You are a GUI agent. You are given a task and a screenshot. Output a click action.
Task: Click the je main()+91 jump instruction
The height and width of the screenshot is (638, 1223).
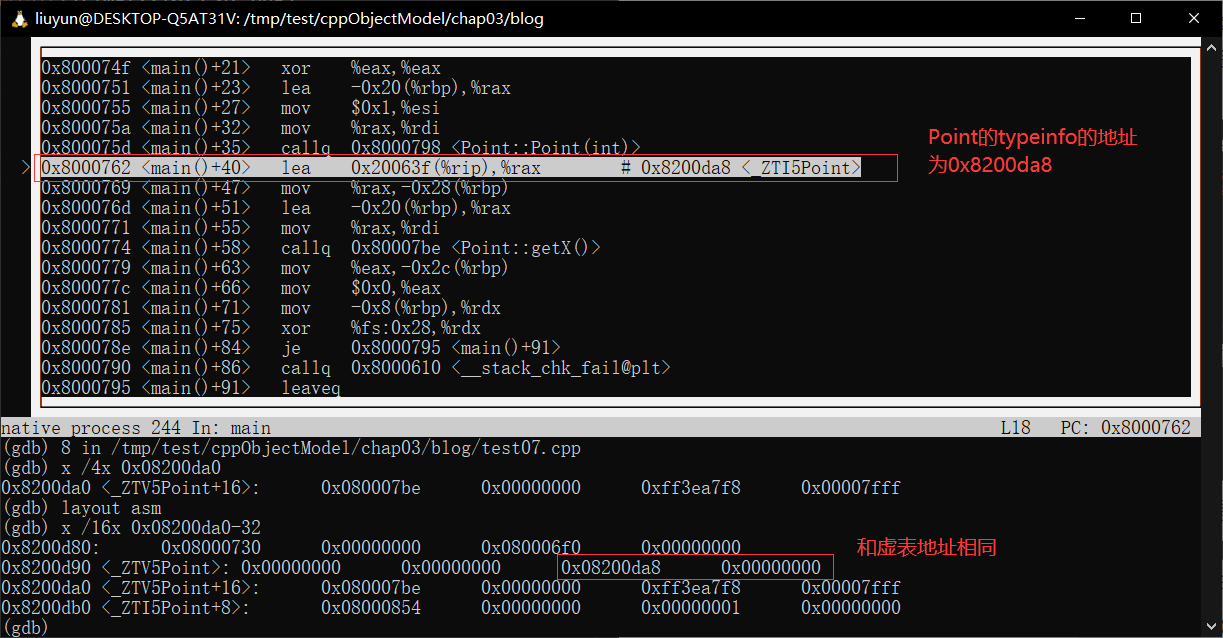(x=420, y=348)
